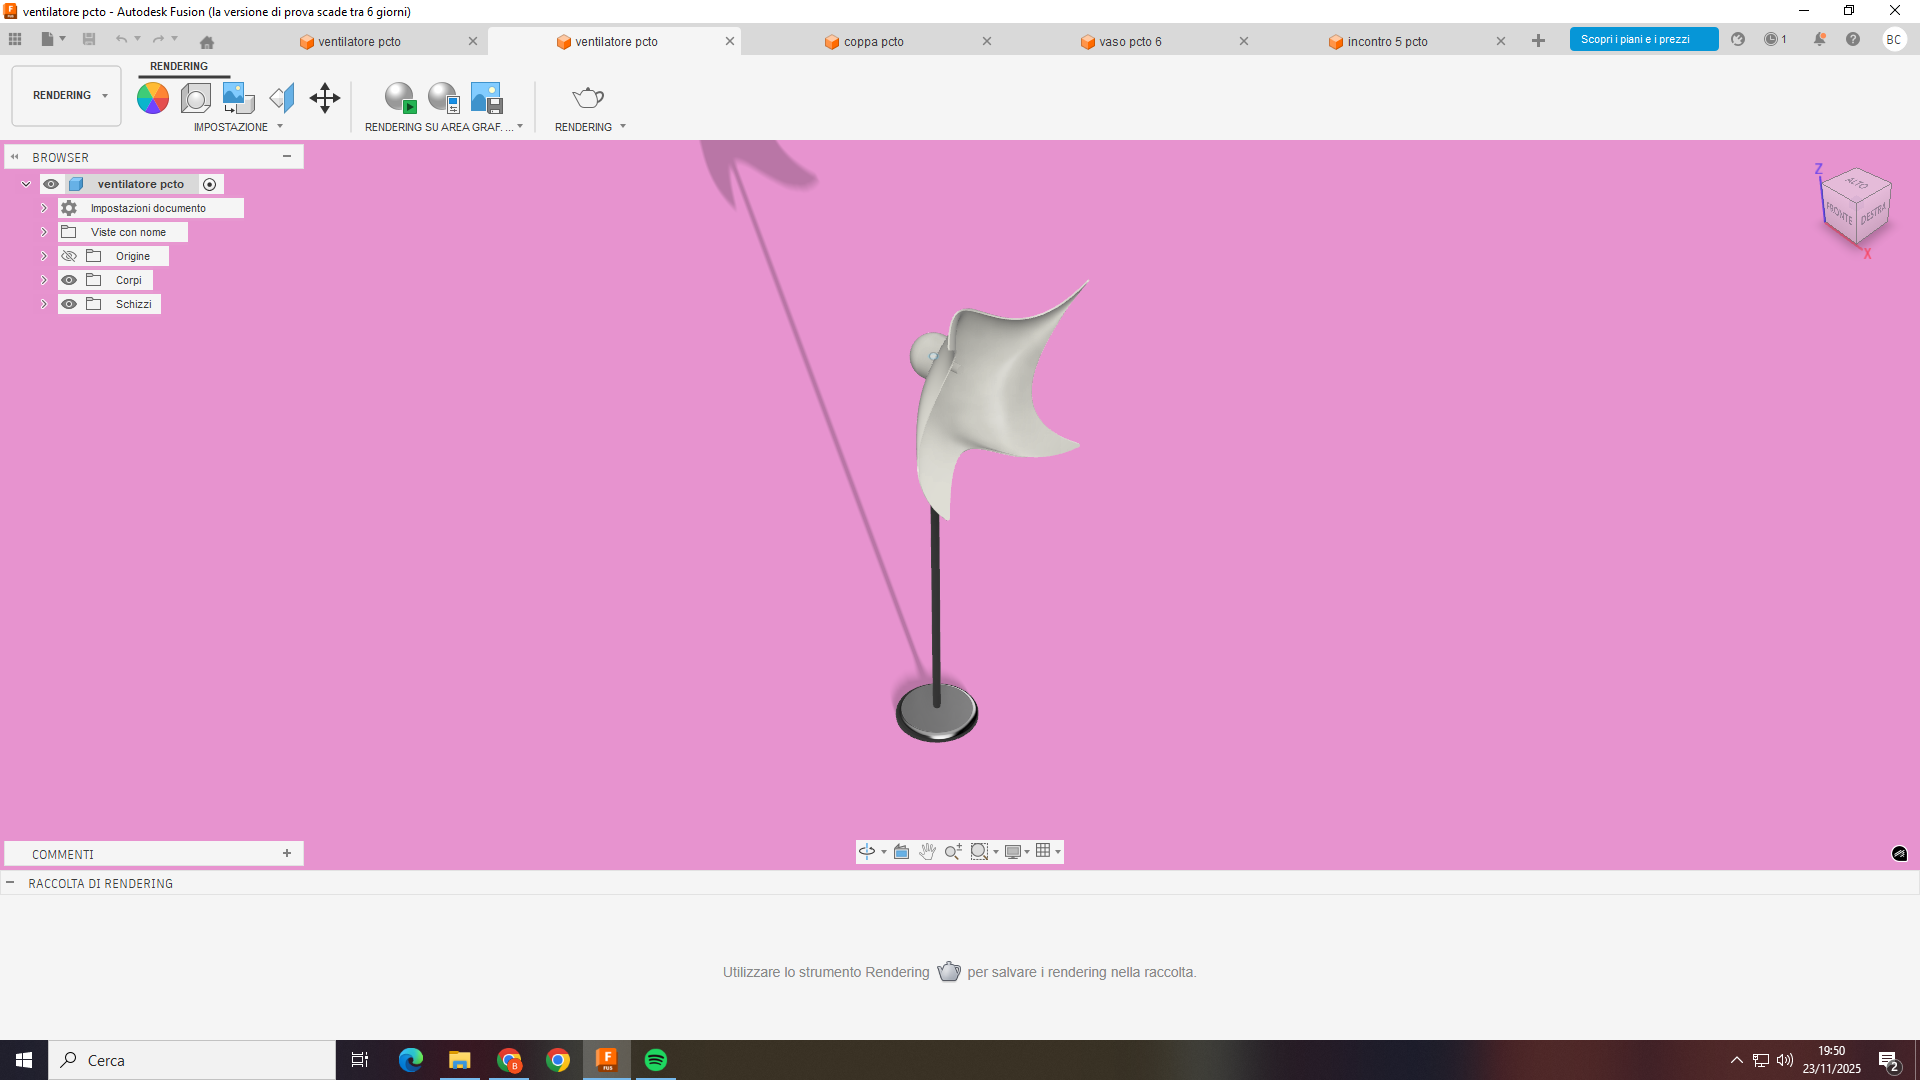Open the IMPOSTAZIONE dropdown arrow
1920x1080 pixels.
tap(279, 127)
